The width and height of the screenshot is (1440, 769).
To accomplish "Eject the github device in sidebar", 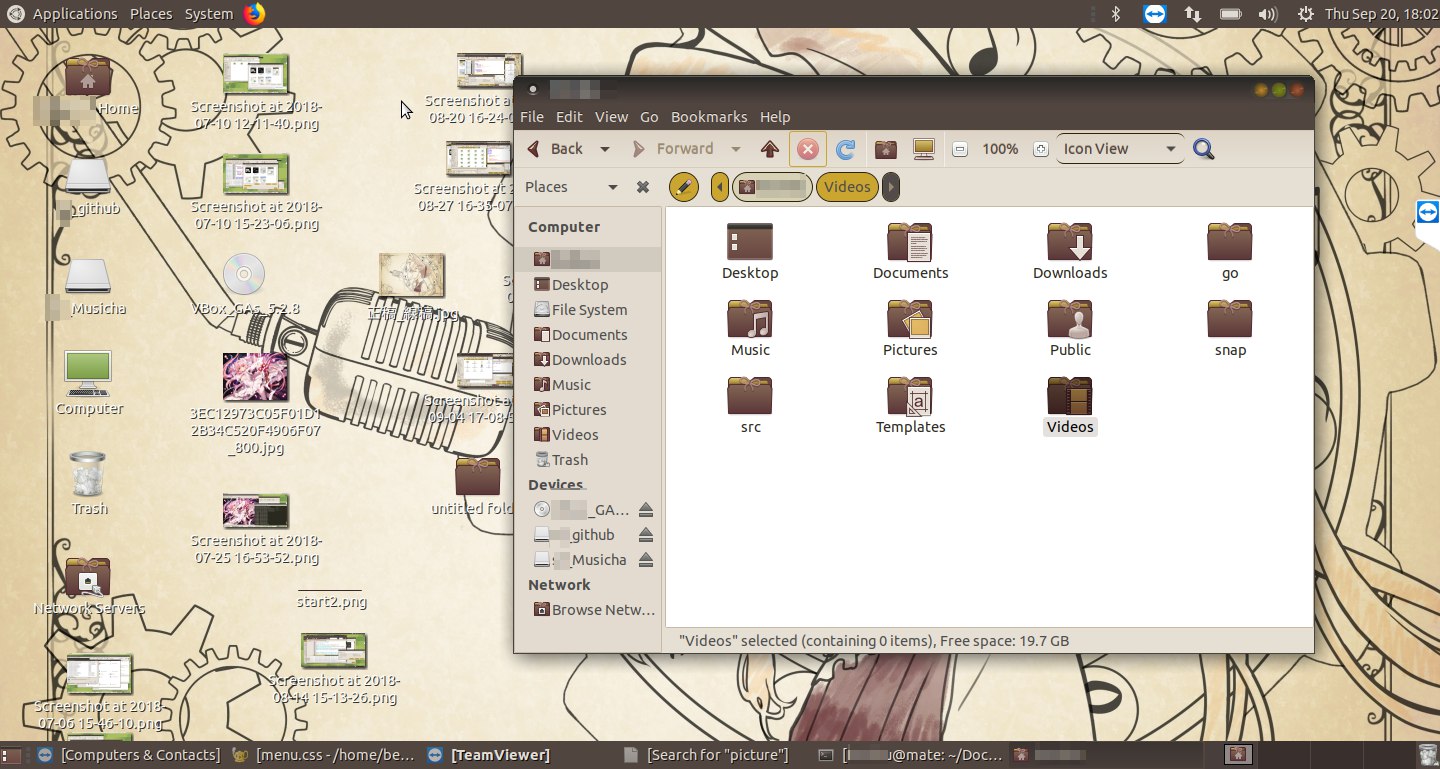I will tap(646, 535).
